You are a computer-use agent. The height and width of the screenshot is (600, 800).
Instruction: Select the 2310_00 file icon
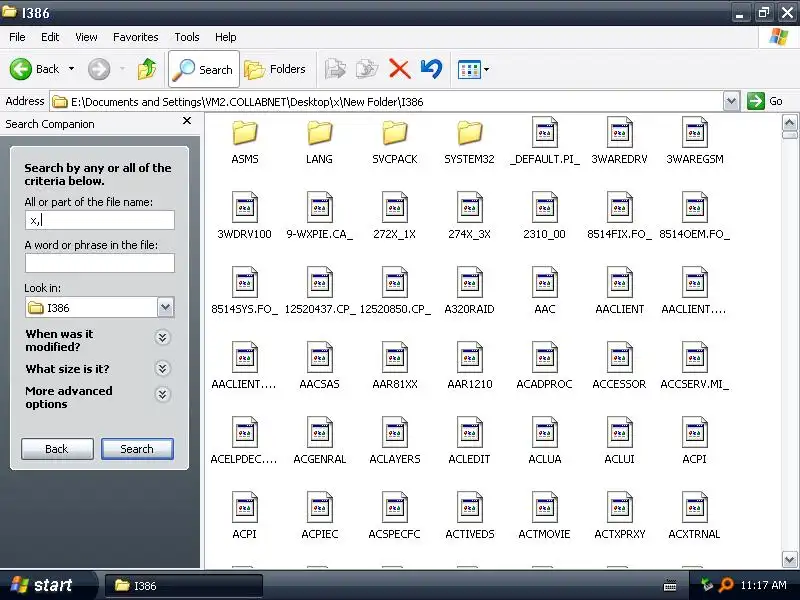point(545,207)
